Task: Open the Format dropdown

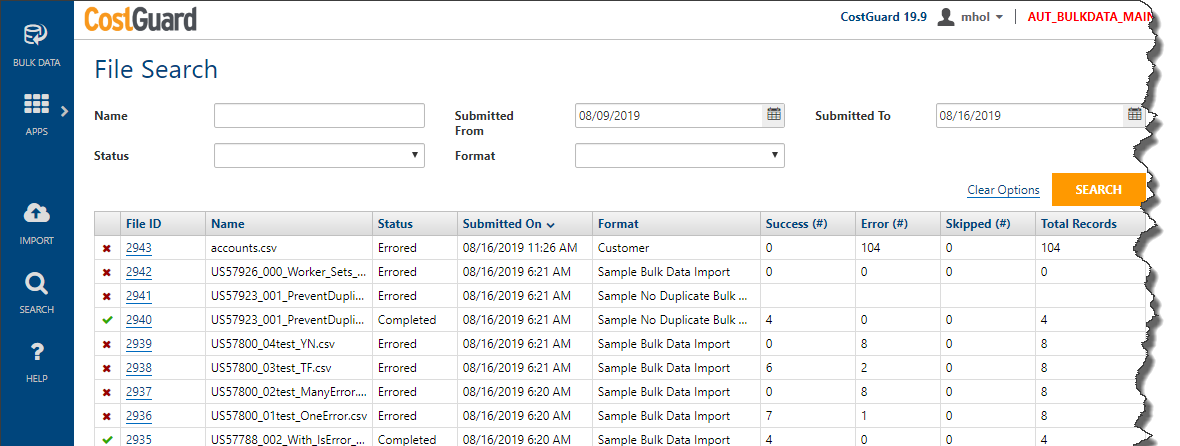Action: 679,155
